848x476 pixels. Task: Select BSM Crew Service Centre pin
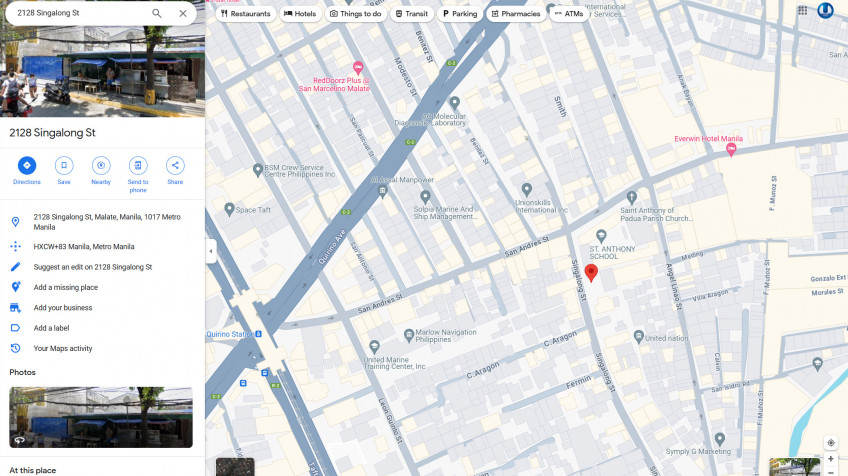tap(258, 170)
